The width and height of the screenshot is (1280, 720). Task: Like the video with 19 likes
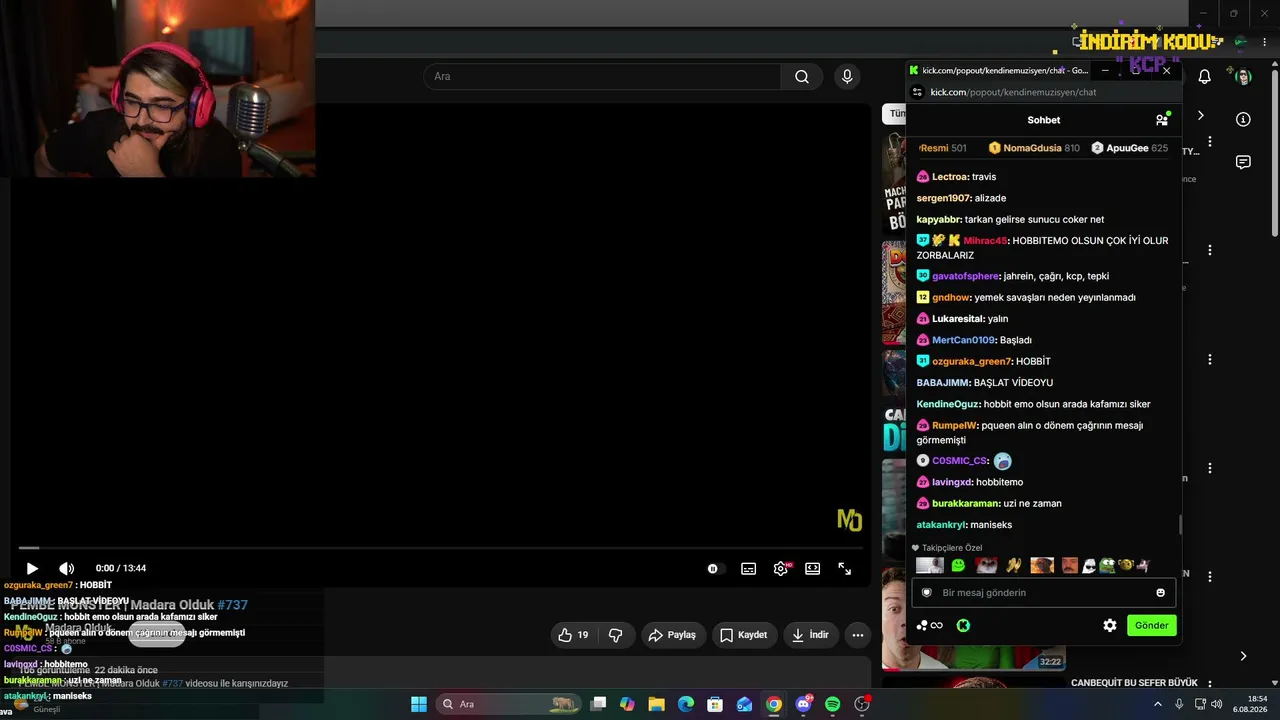573,635
